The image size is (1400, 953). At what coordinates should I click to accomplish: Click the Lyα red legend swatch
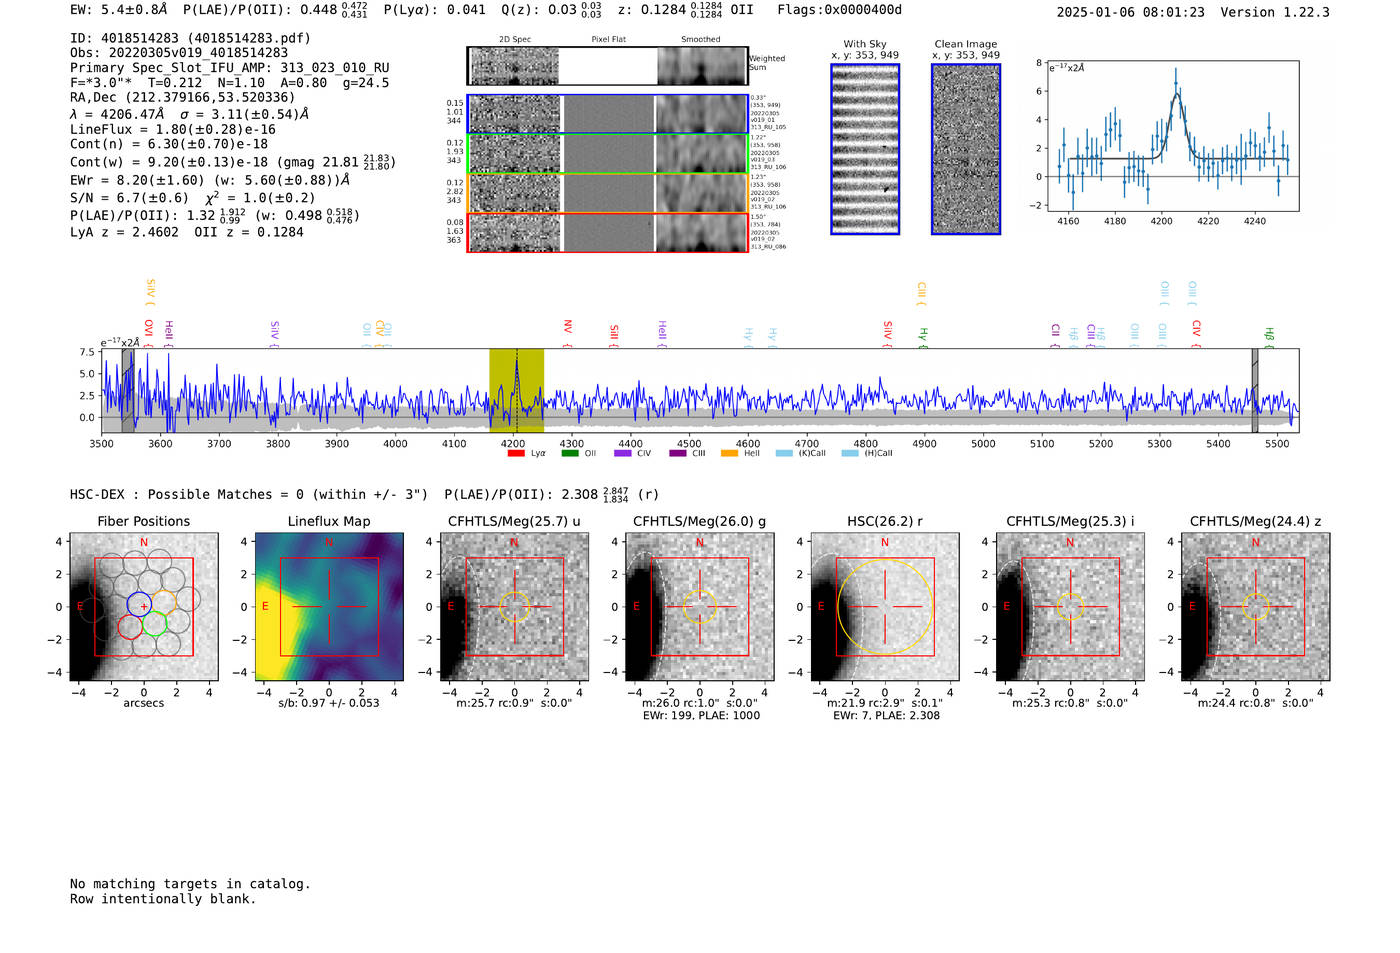pos(516,453)
